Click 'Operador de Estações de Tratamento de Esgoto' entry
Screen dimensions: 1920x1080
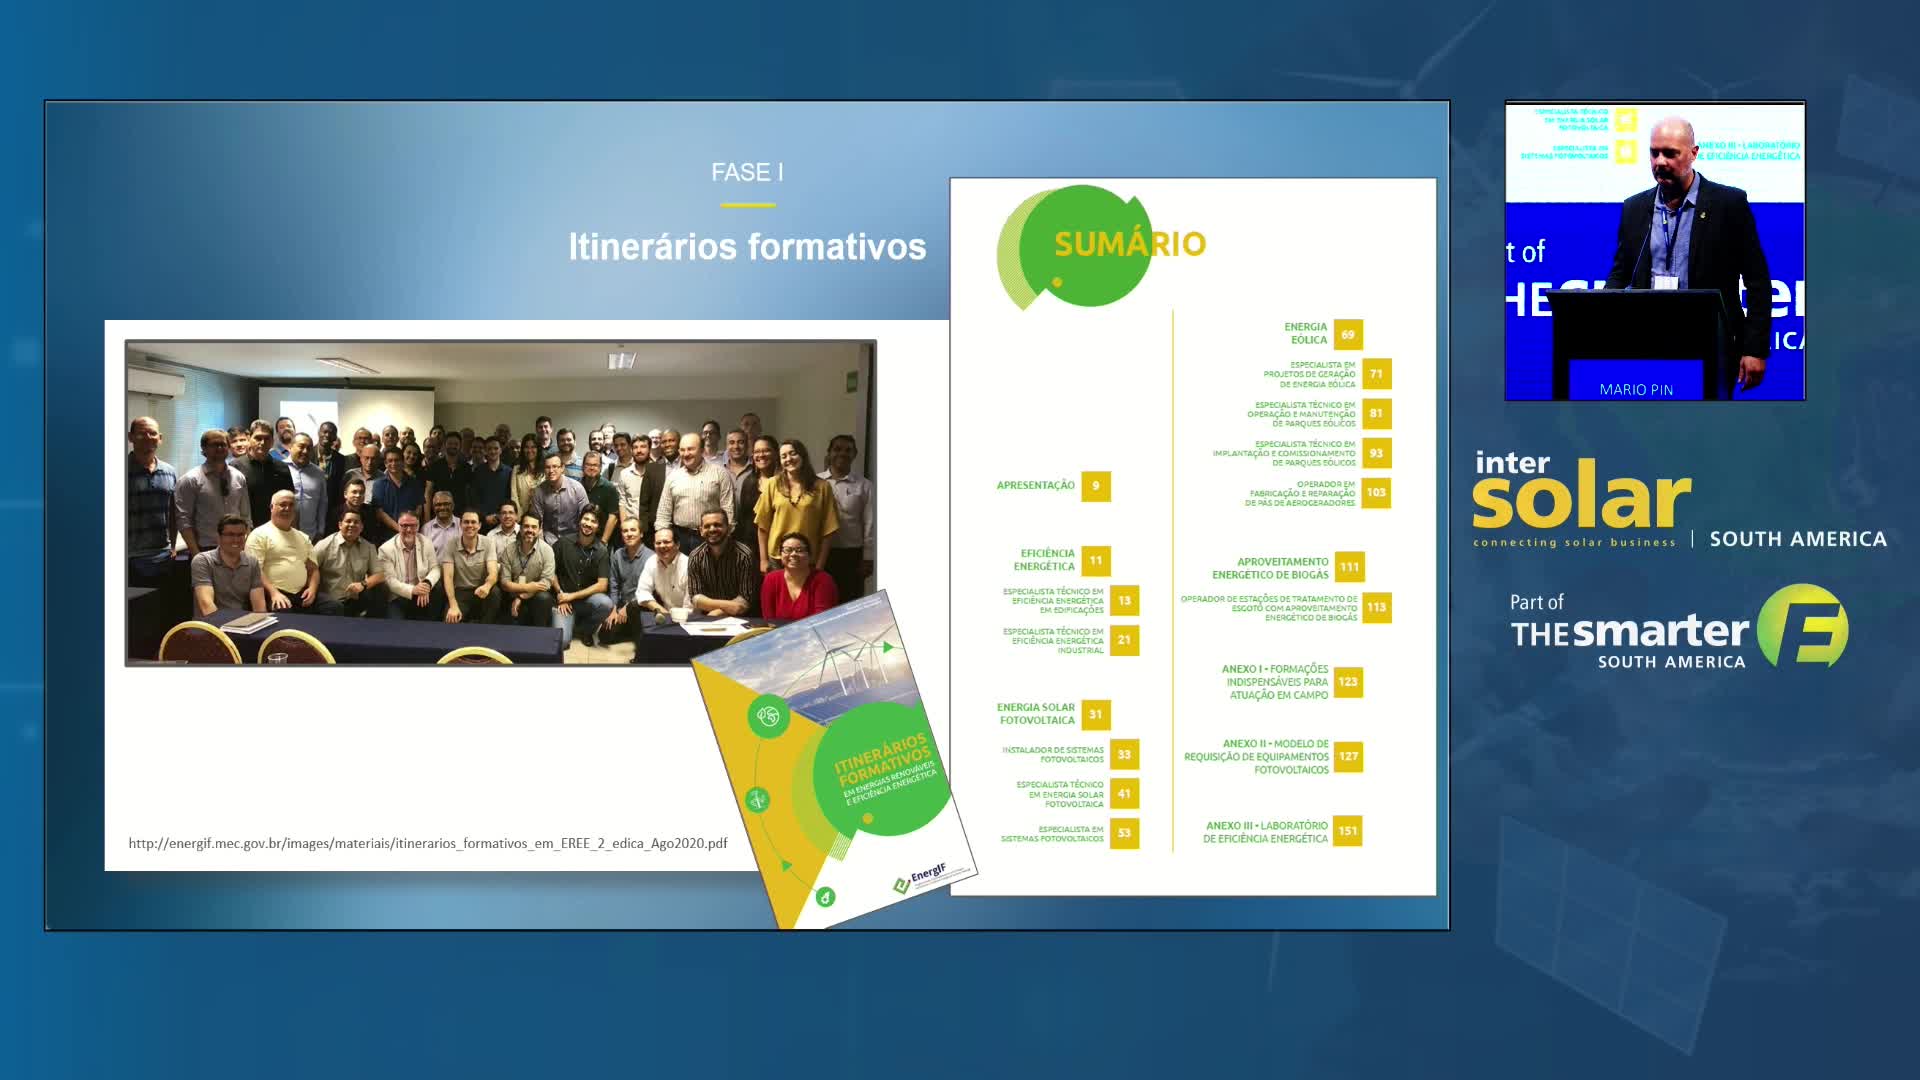(x=1269, y=608)
